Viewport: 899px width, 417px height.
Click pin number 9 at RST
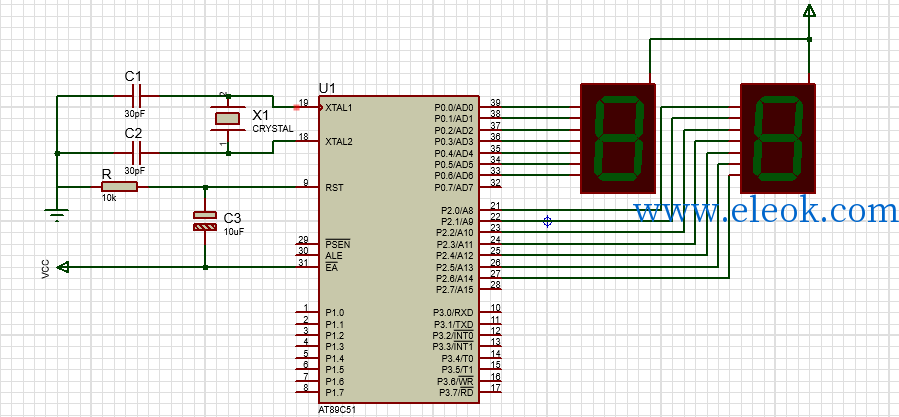306,182
